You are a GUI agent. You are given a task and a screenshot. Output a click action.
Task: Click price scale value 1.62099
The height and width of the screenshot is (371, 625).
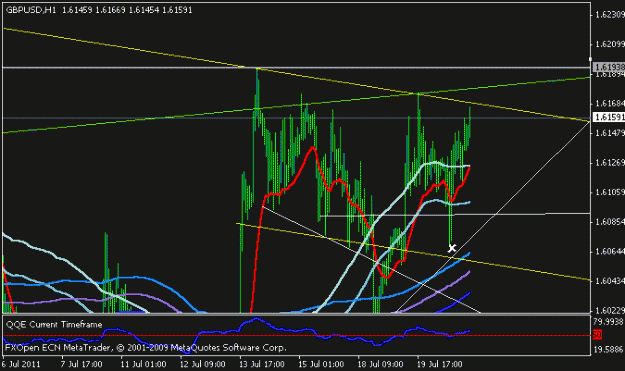(609, 44)
